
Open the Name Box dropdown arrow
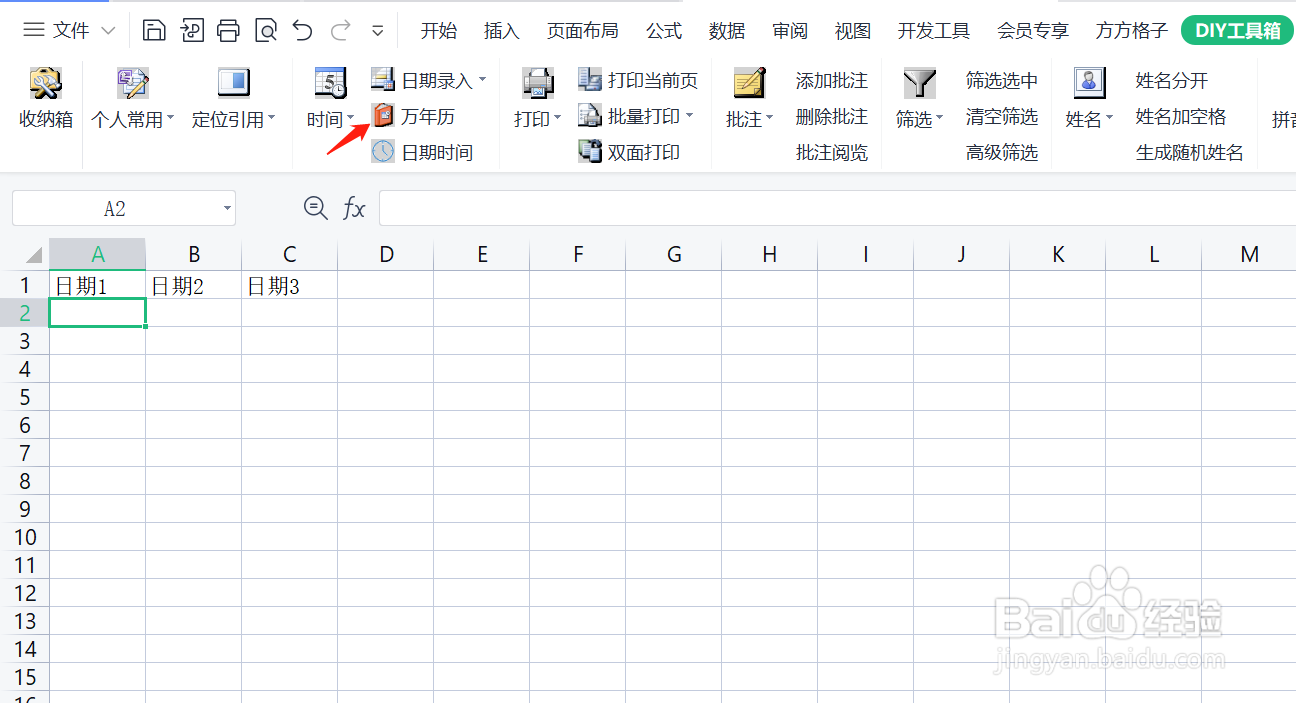pyautogui.click(x=226, y=208)
